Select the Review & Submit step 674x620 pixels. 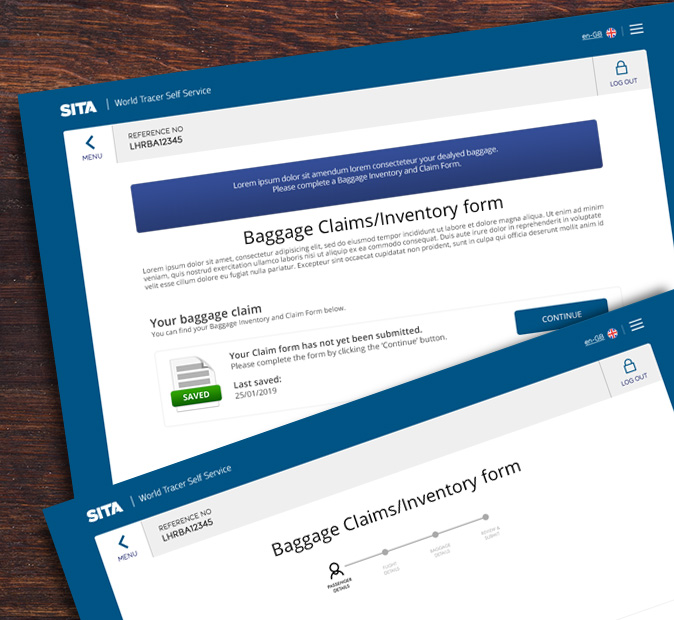coord(485,518)
